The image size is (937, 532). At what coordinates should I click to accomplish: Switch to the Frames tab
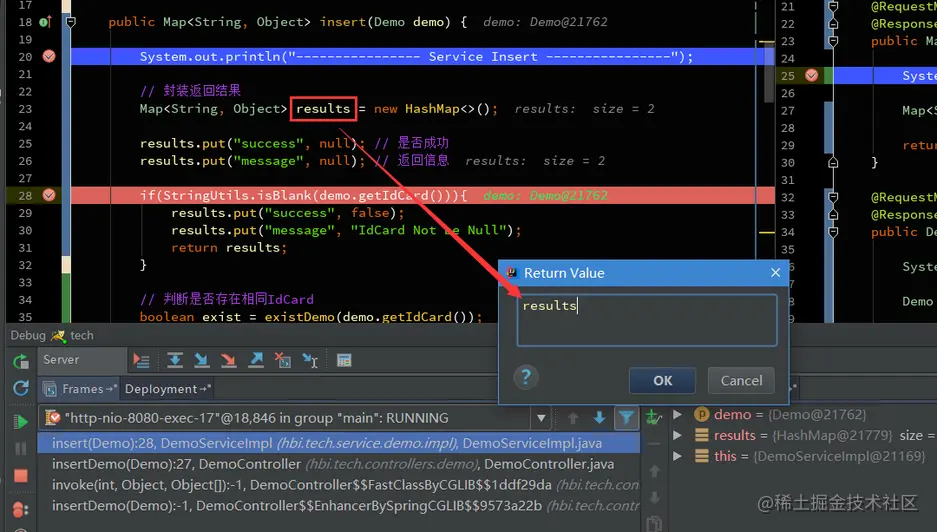pos(79,389)
